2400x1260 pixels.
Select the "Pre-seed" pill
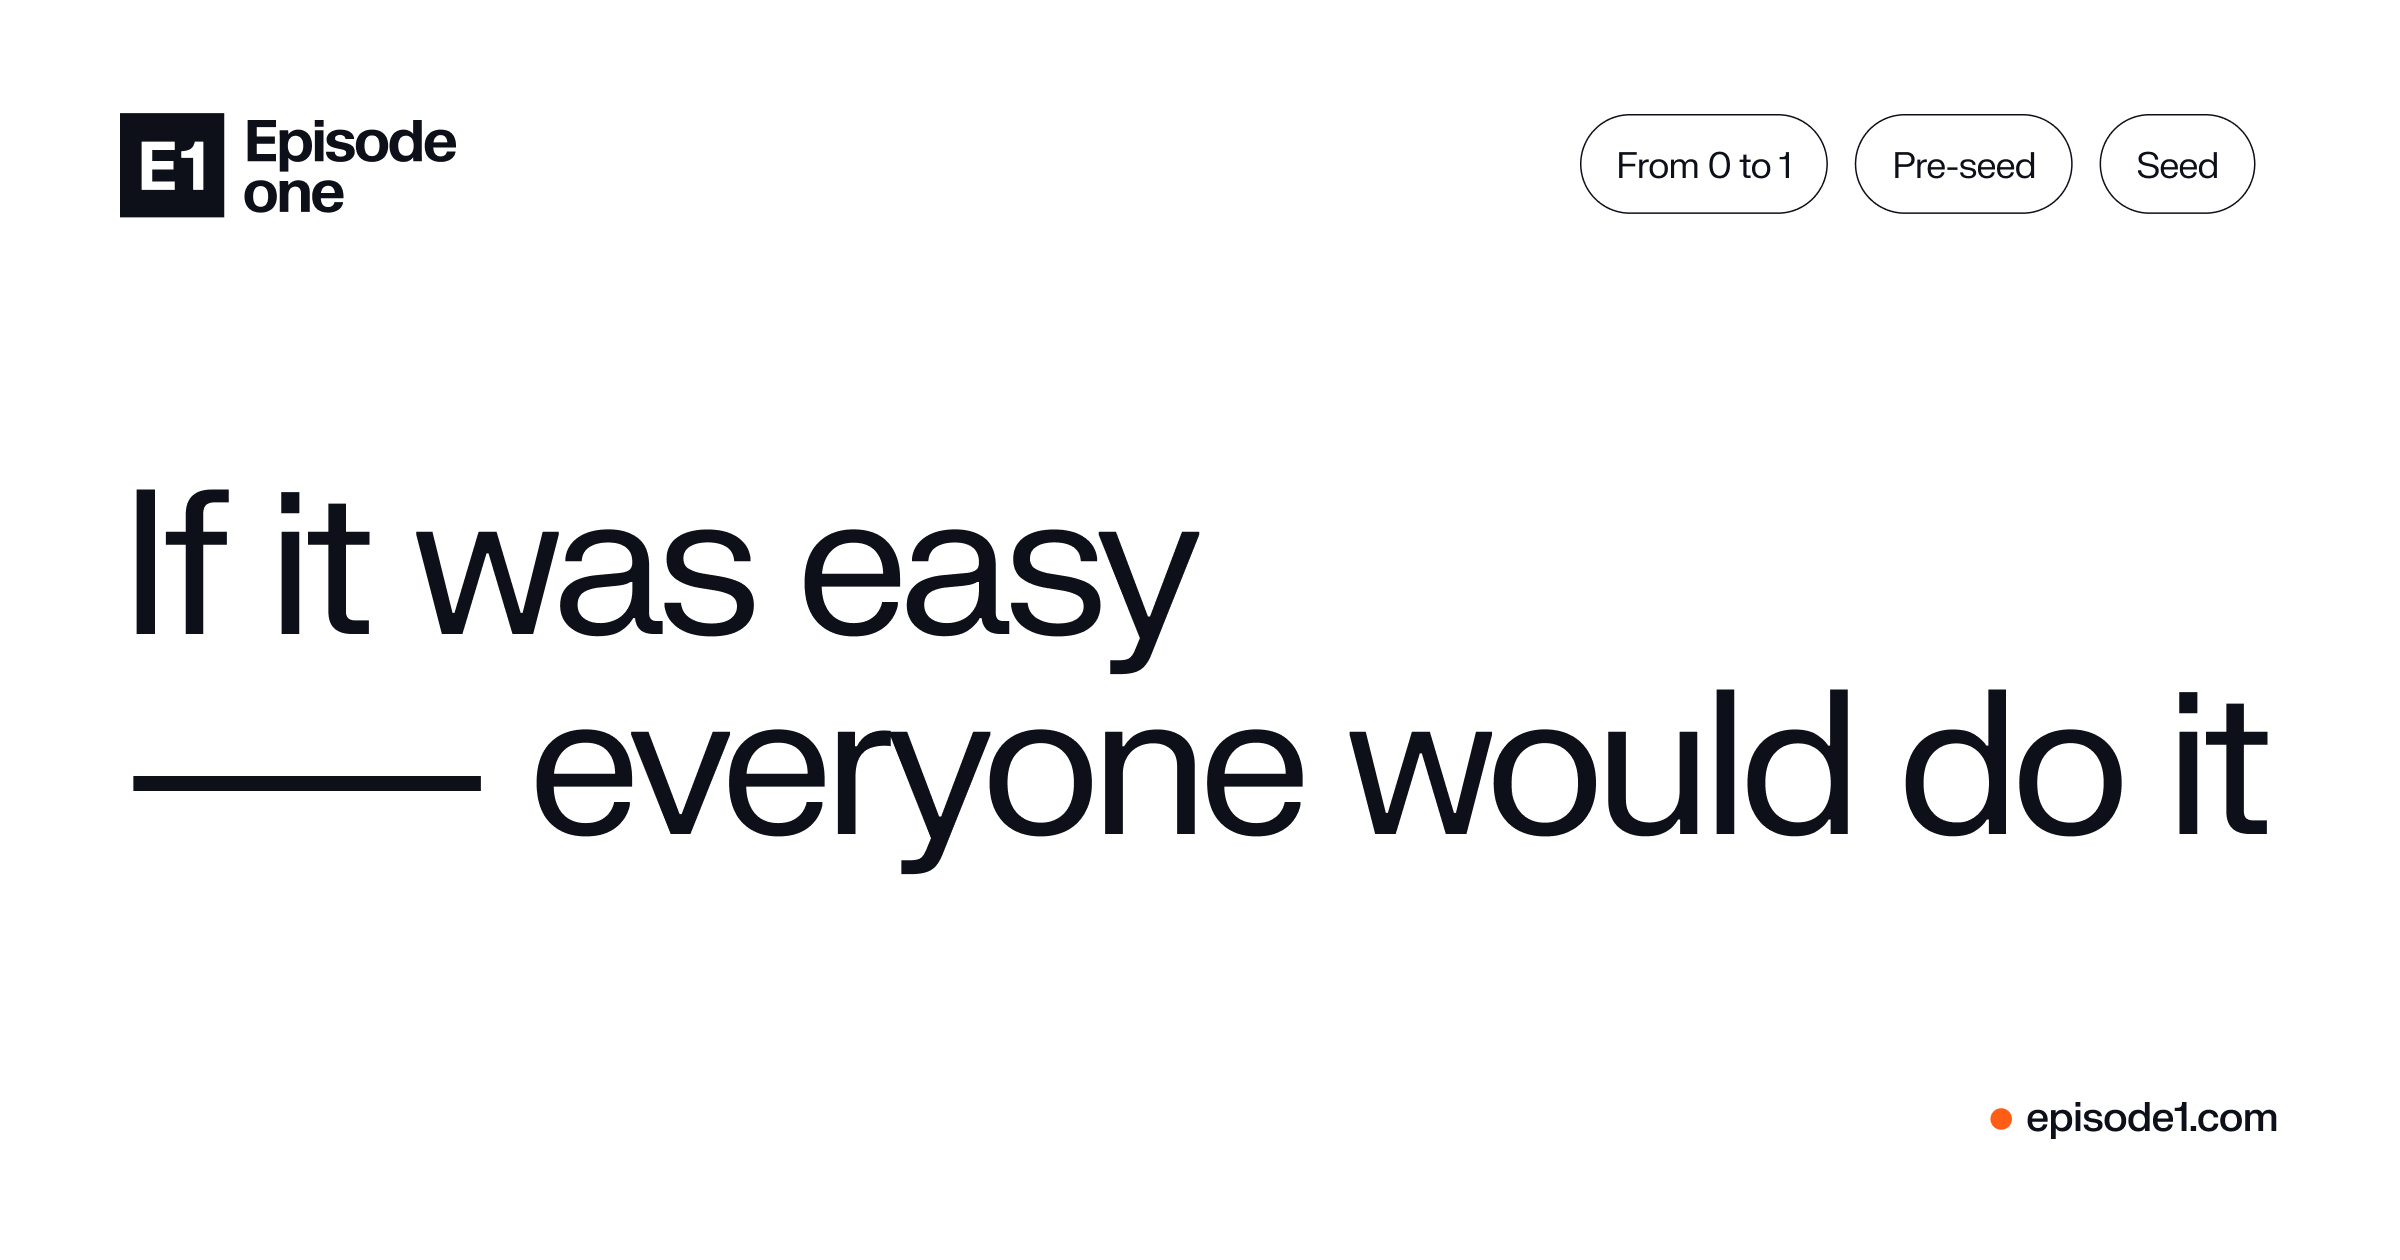(x=1963, y=164)
